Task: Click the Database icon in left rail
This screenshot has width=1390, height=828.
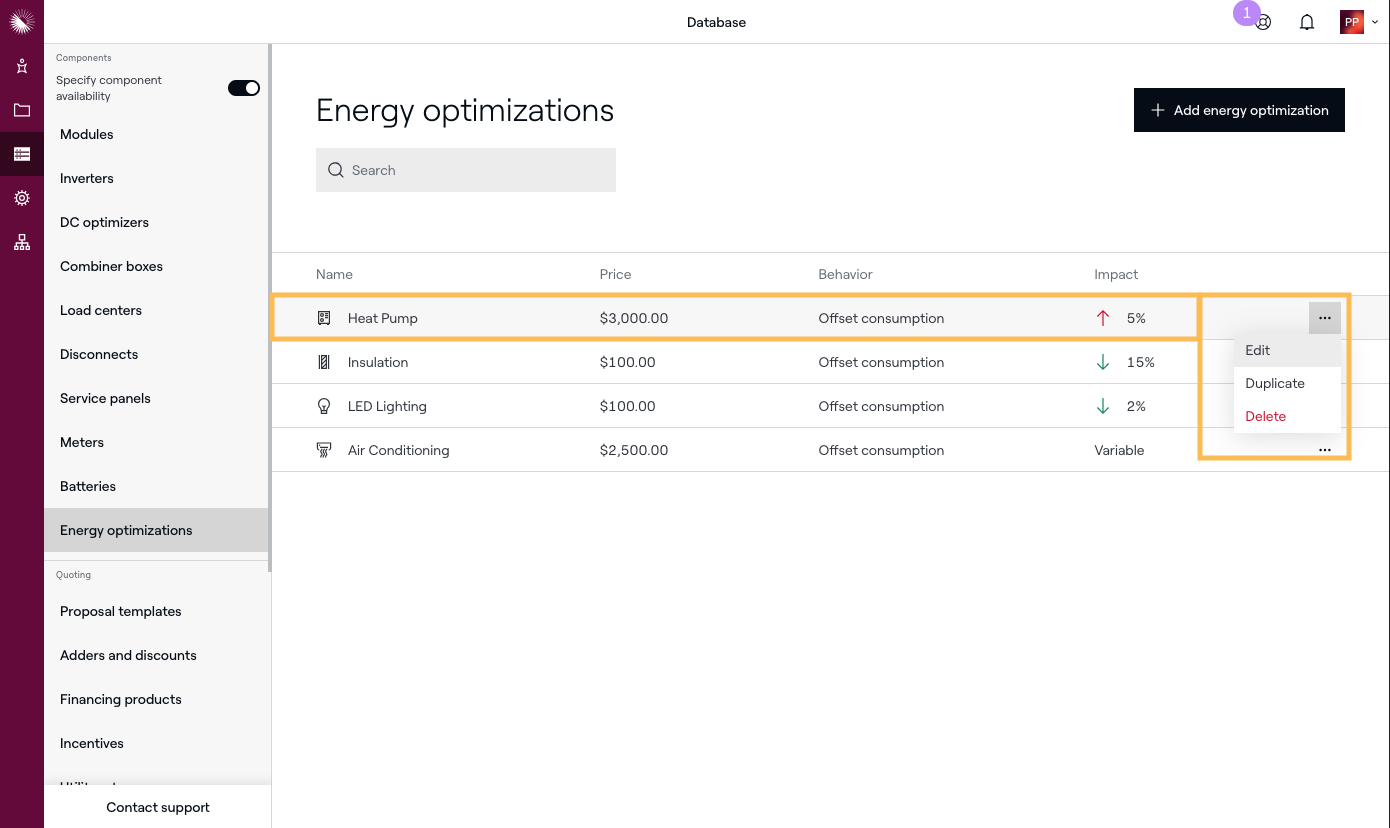Action: (x=22, y=154)
